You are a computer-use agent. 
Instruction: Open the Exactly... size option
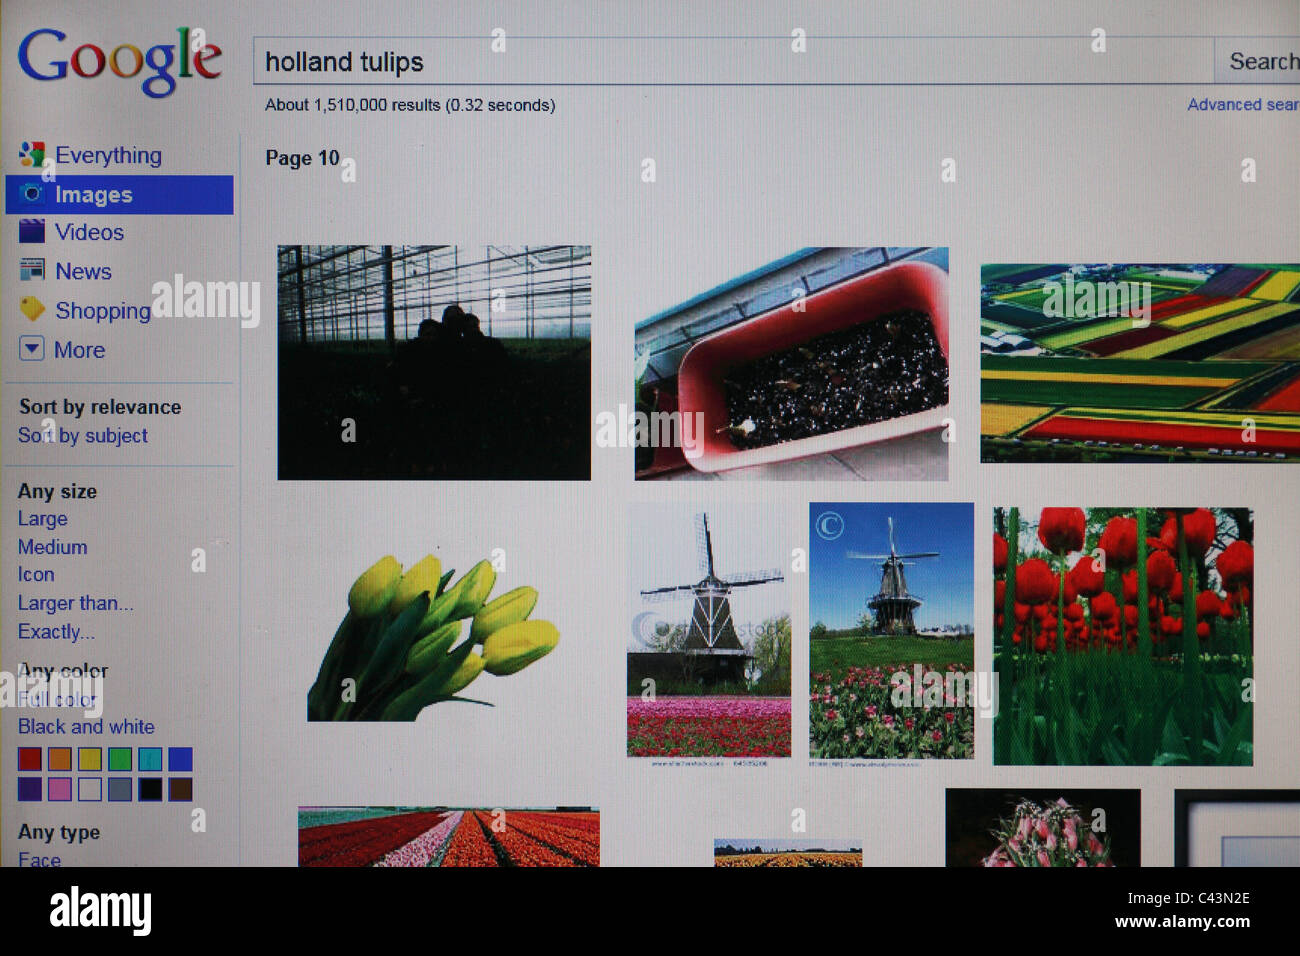pos(56,632)
